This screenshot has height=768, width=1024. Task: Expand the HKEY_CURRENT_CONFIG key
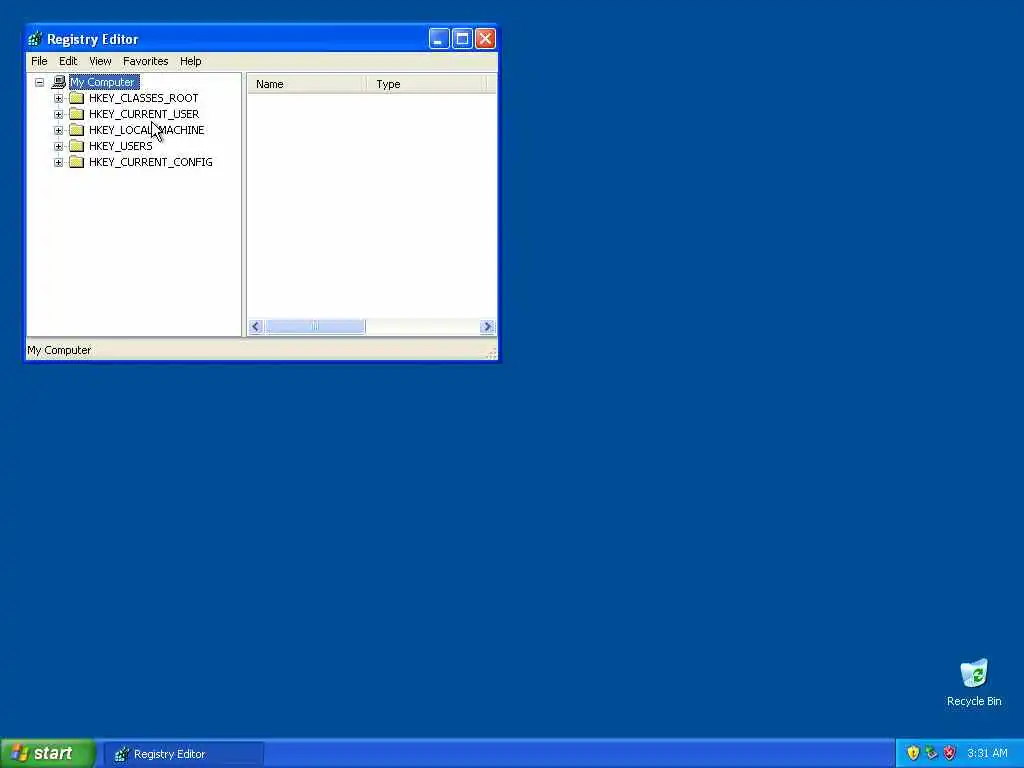tap(58, 162)
